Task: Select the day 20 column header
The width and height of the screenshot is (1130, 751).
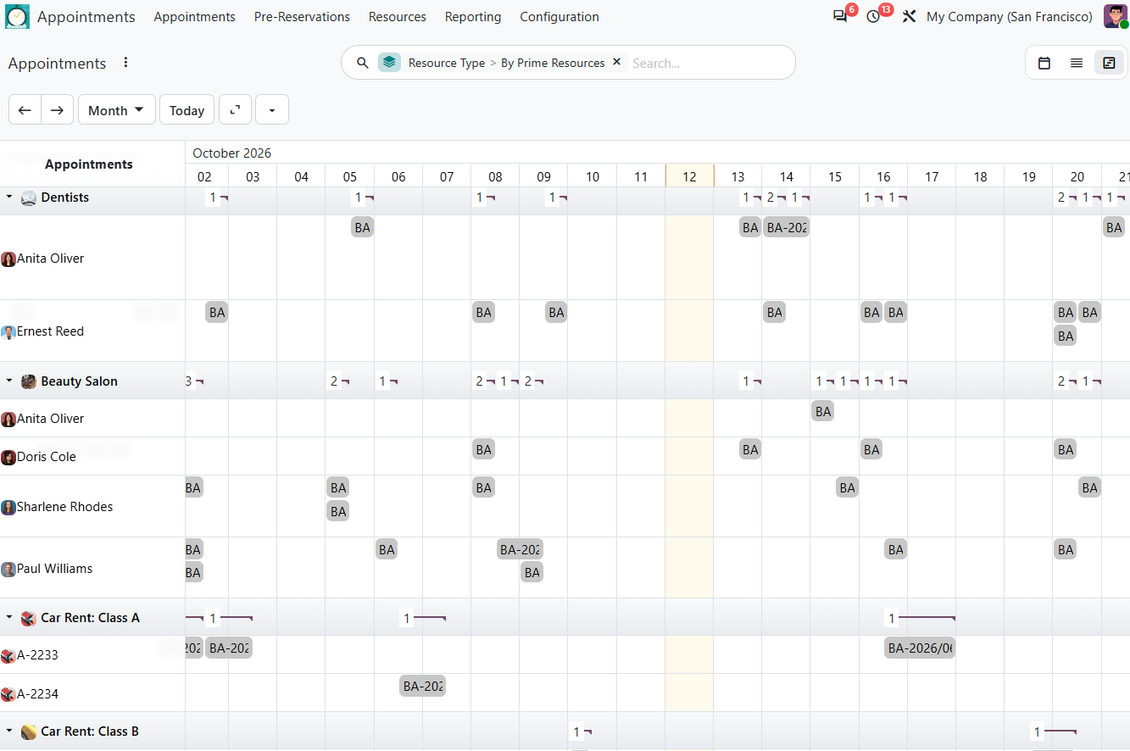Action: coord(1077,177)
